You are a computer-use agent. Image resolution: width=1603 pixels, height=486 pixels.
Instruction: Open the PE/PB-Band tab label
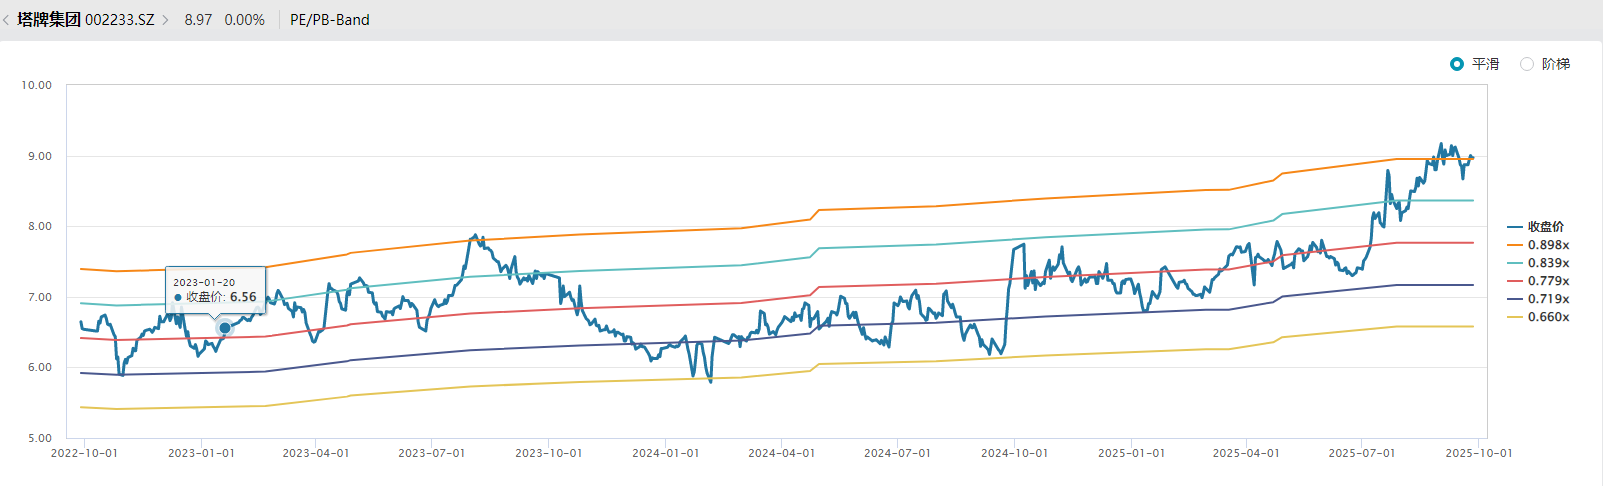[329, 20]
